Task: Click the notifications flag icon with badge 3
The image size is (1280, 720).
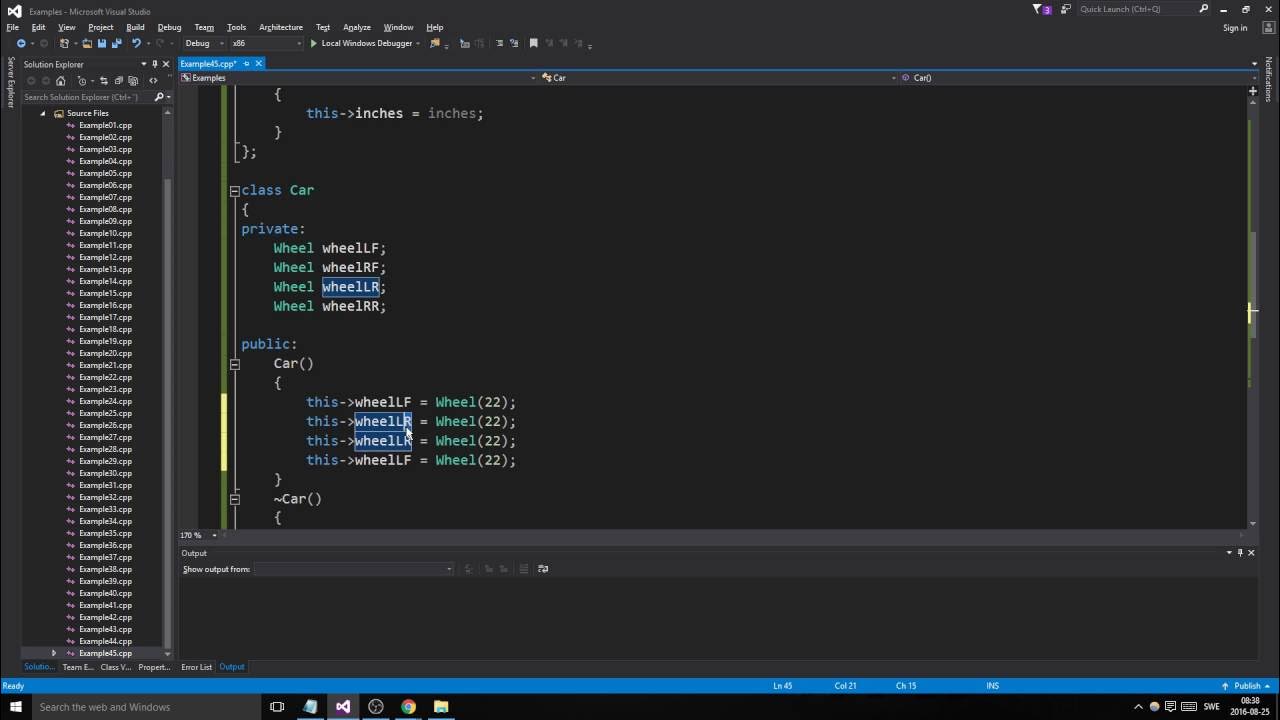Action: pos(1040,9)
